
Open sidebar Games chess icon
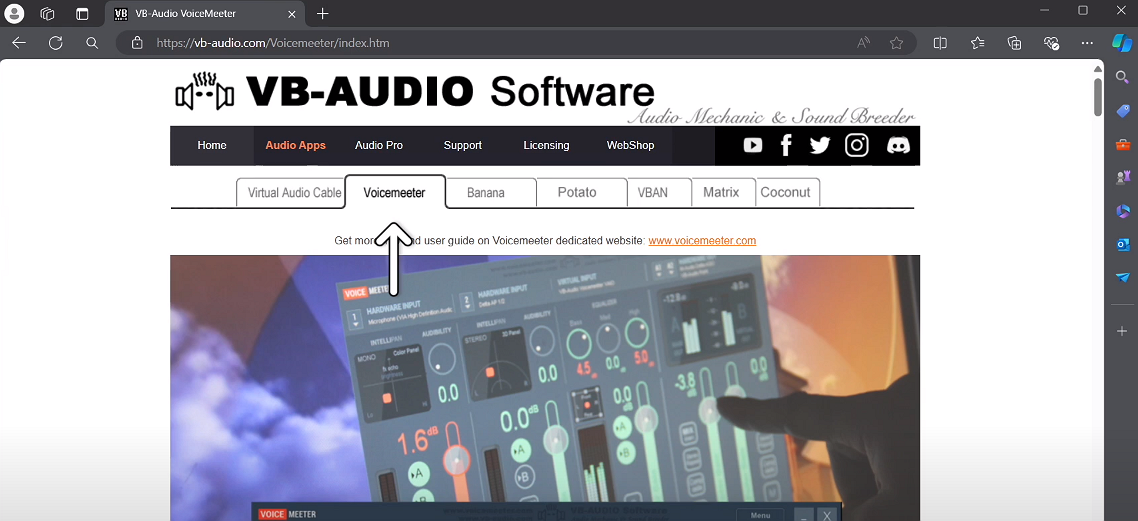(x=1123, y=177)
